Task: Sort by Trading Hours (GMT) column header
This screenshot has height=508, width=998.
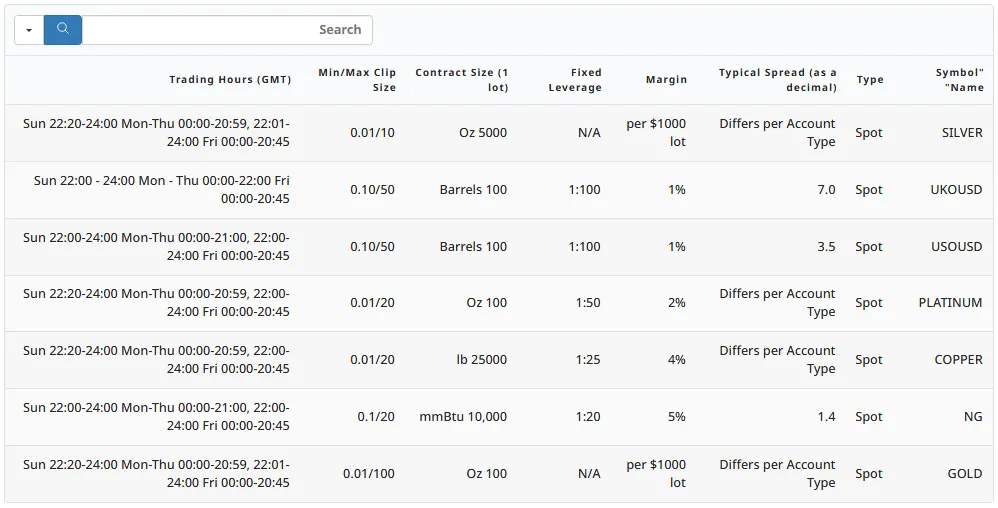Action: [230, 80]
